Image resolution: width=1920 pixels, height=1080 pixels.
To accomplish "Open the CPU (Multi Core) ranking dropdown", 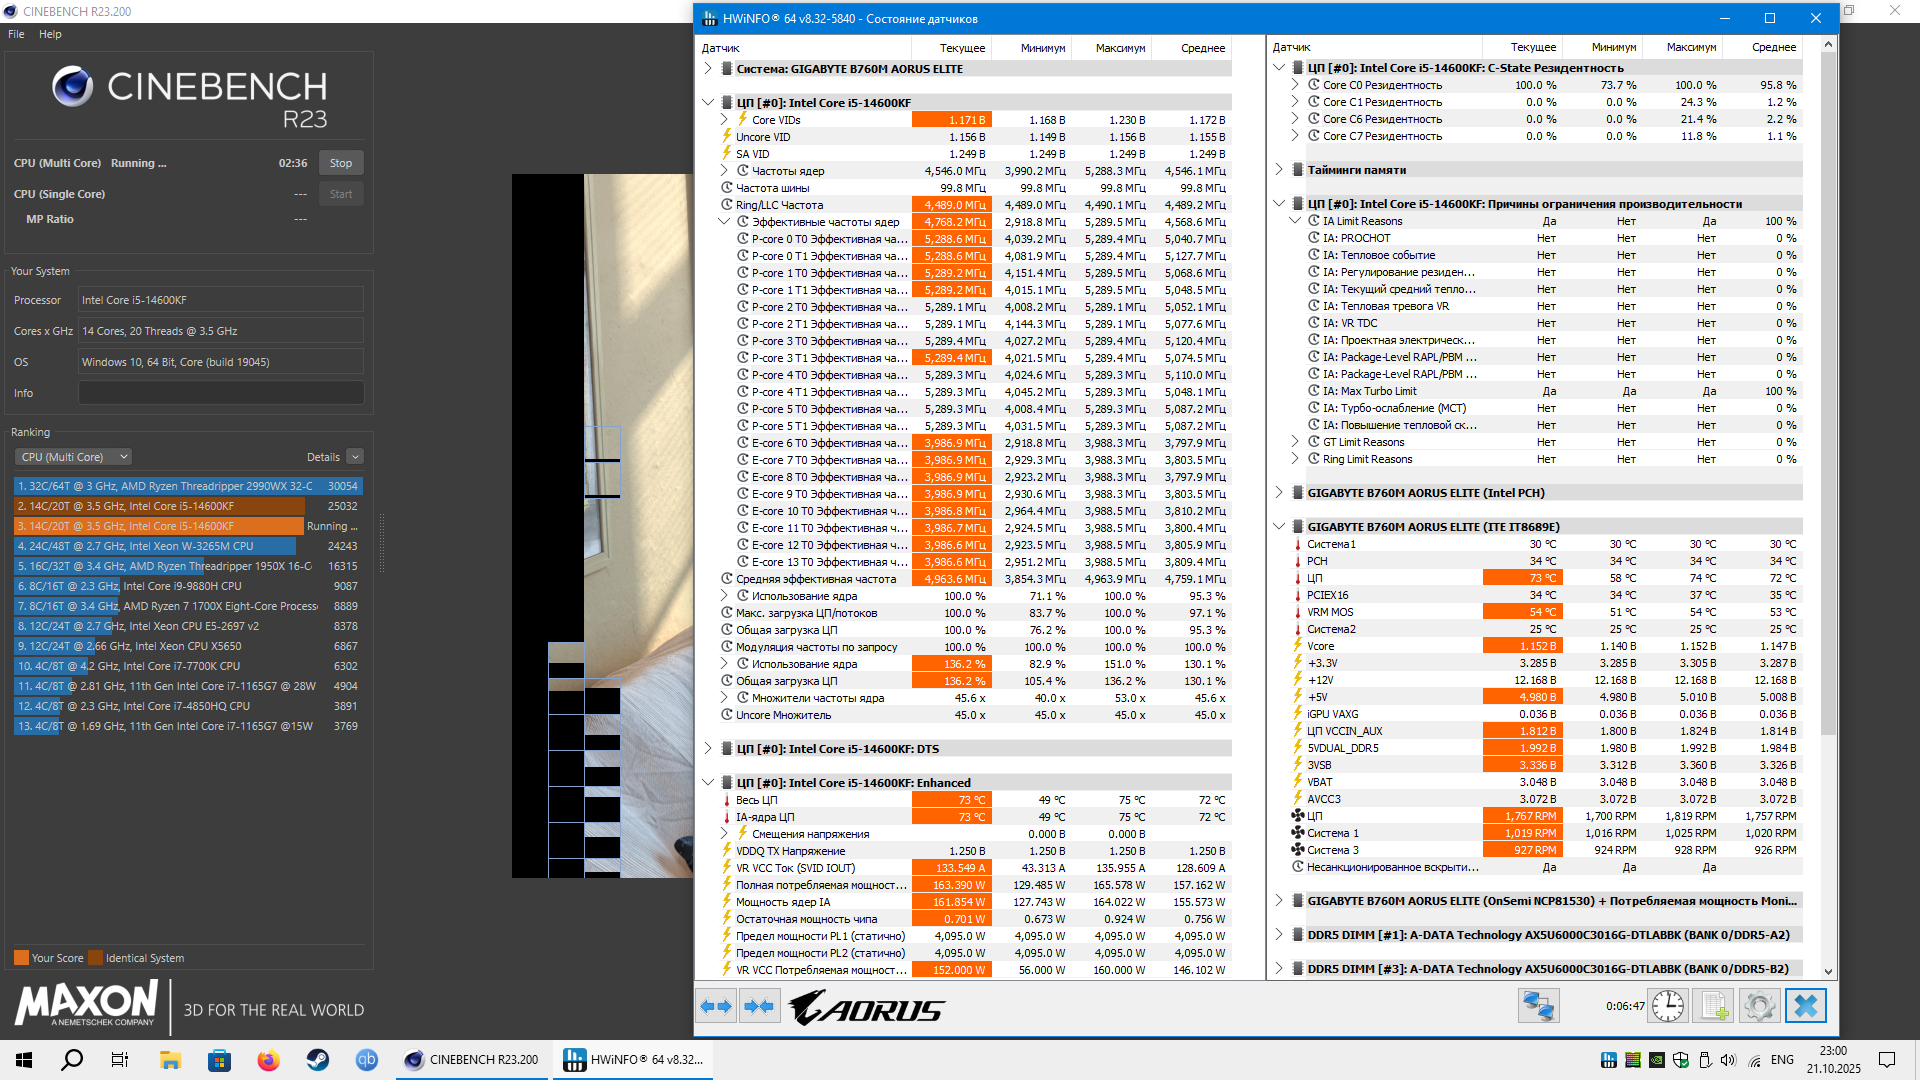I will [x=73, y=457].
